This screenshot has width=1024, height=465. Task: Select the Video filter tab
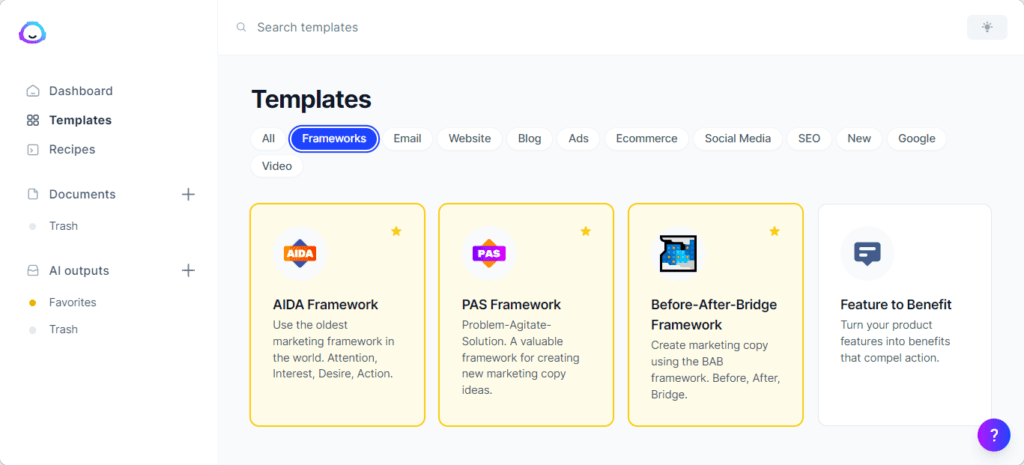277,166
